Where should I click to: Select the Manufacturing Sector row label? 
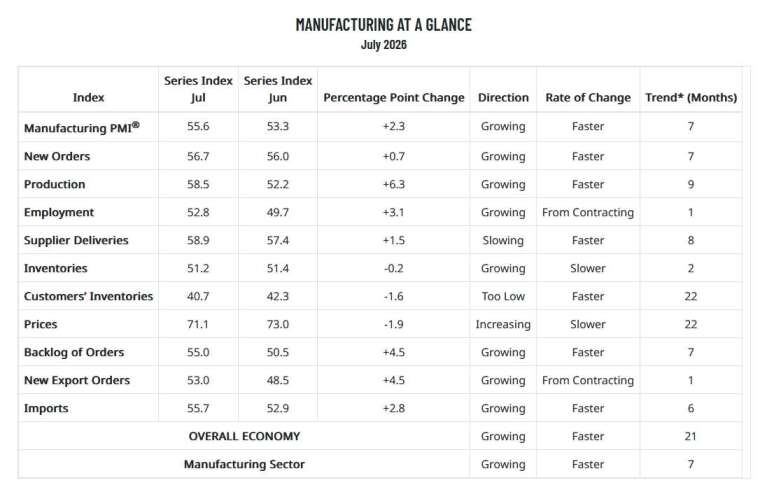(x=244, y=464)
